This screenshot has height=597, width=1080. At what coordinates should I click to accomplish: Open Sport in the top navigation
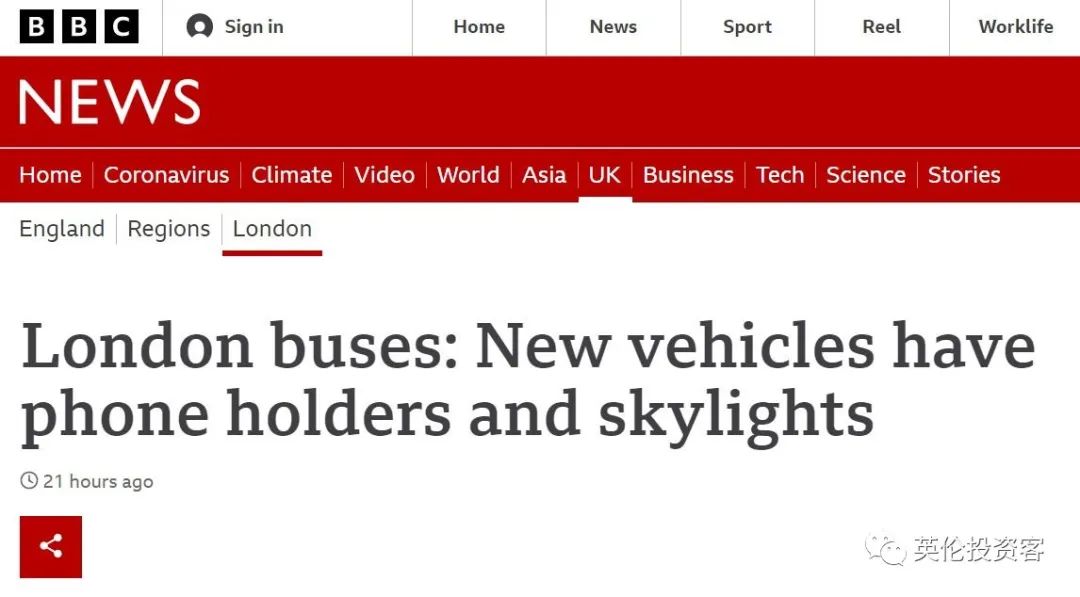[x=747, y=27]
